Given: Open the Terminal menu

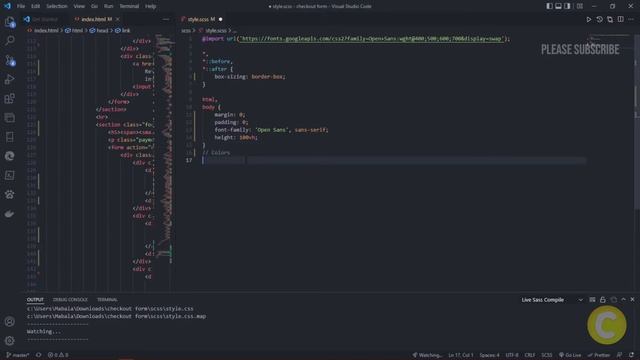Looking at the screenshot, I should pos(129,6).
